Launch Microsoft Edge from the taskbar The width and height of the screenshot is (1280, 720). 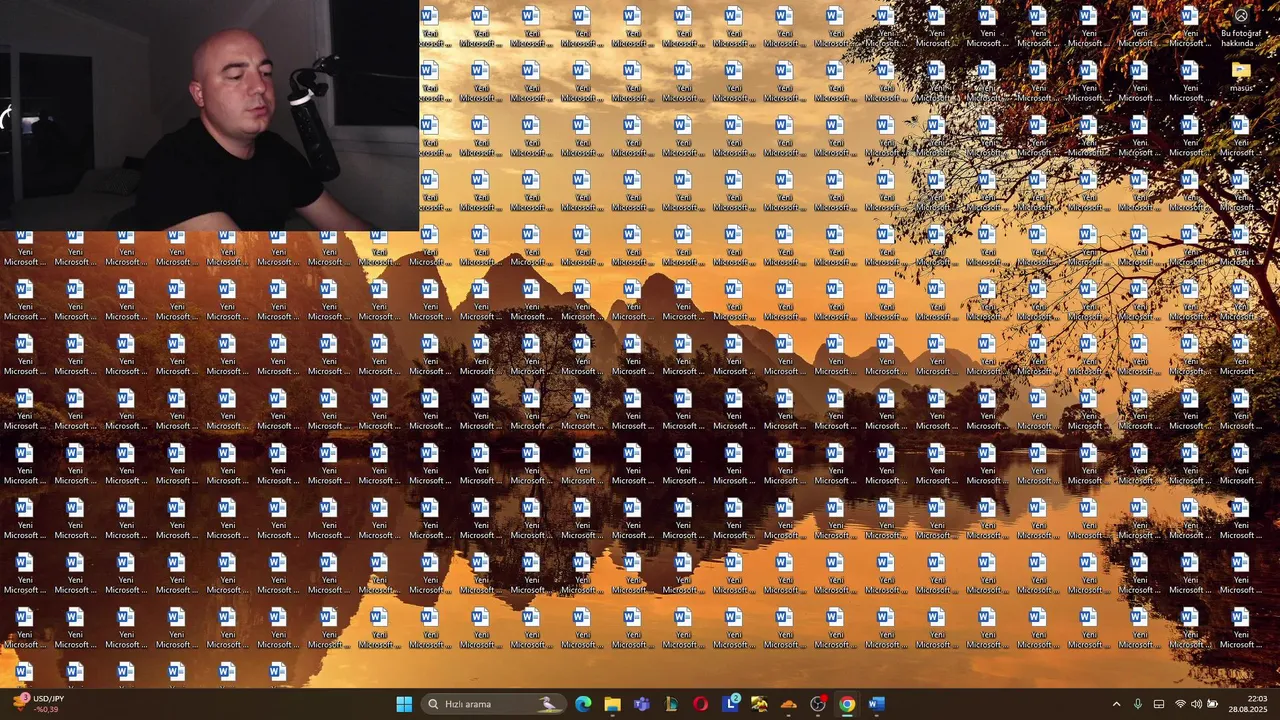(x=583, y=704)
